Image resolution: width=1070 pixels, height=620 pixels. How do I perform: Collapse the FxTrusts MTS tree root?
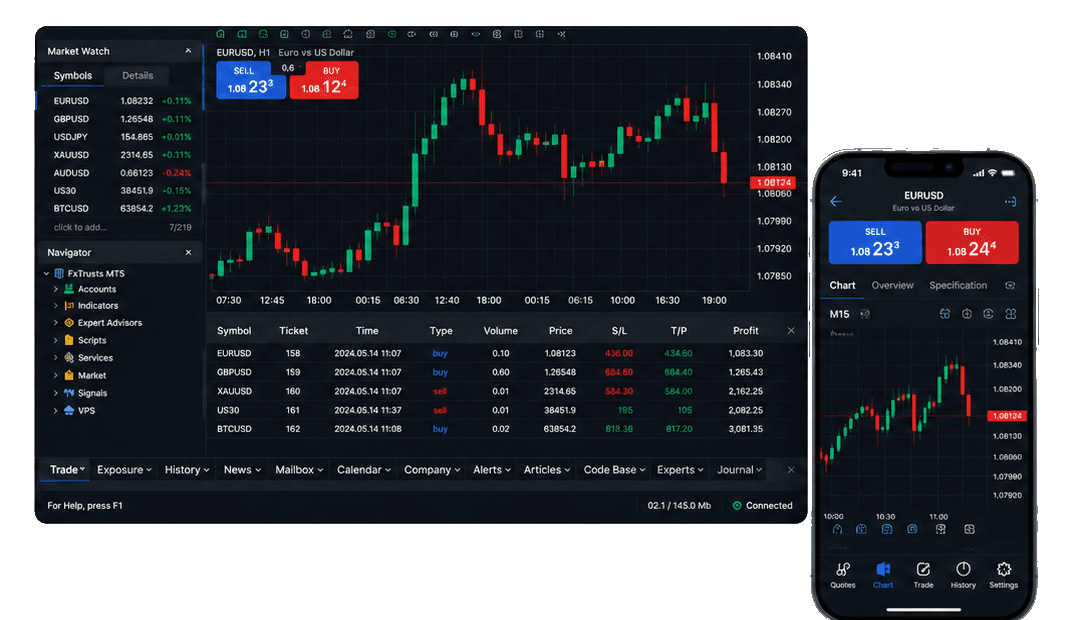coord(46,274)
